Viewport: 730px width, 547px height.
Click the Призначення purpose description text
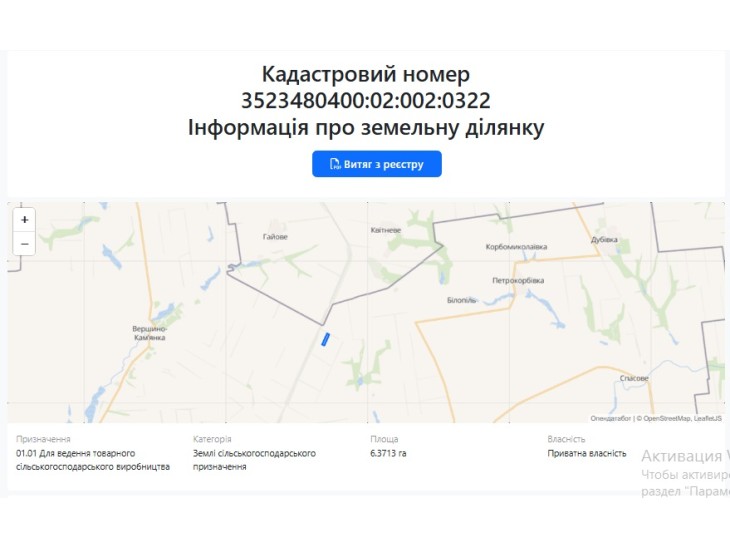coord(93,460)
